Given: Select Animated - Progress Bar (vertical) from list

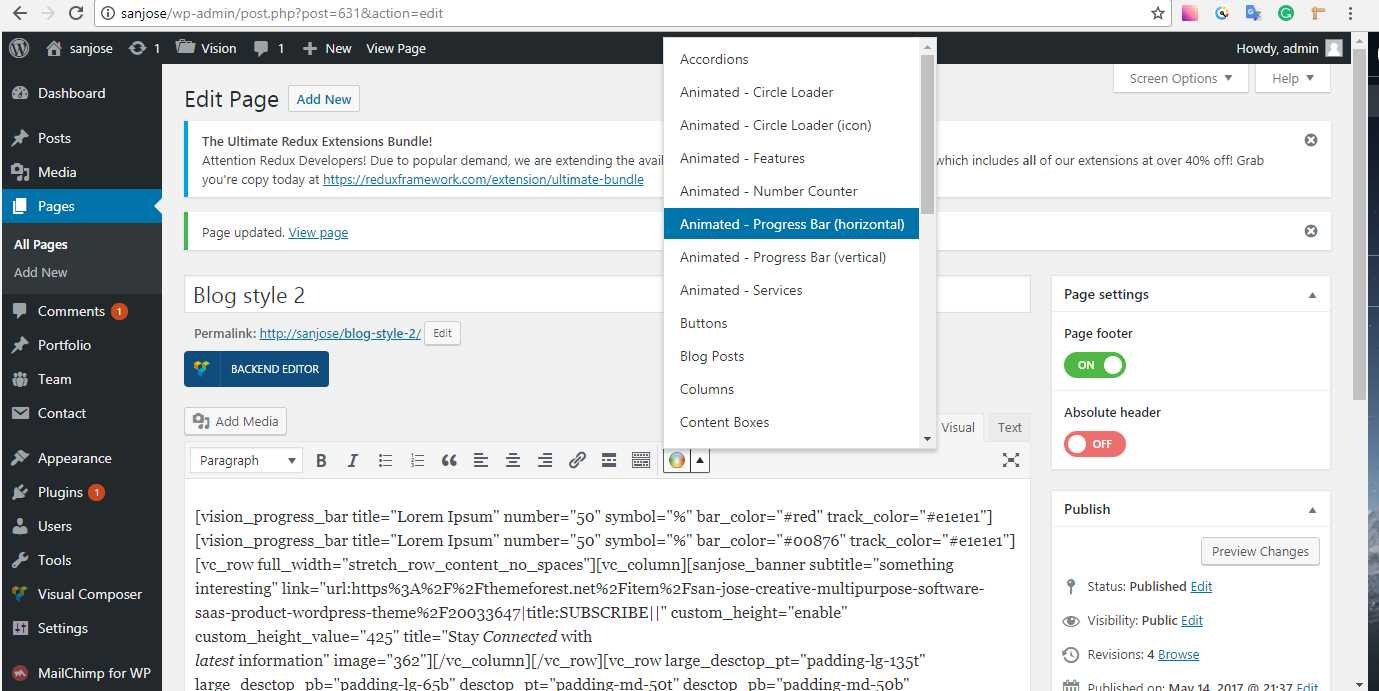Looking at the screenshot, I should 783,257.
